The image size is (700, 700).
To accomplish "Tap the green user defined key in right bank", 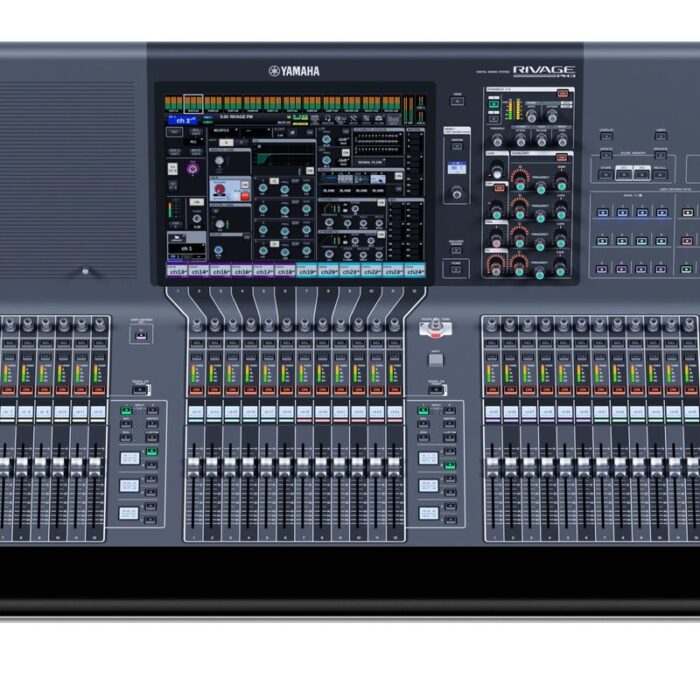I will [x=687, y=269].
